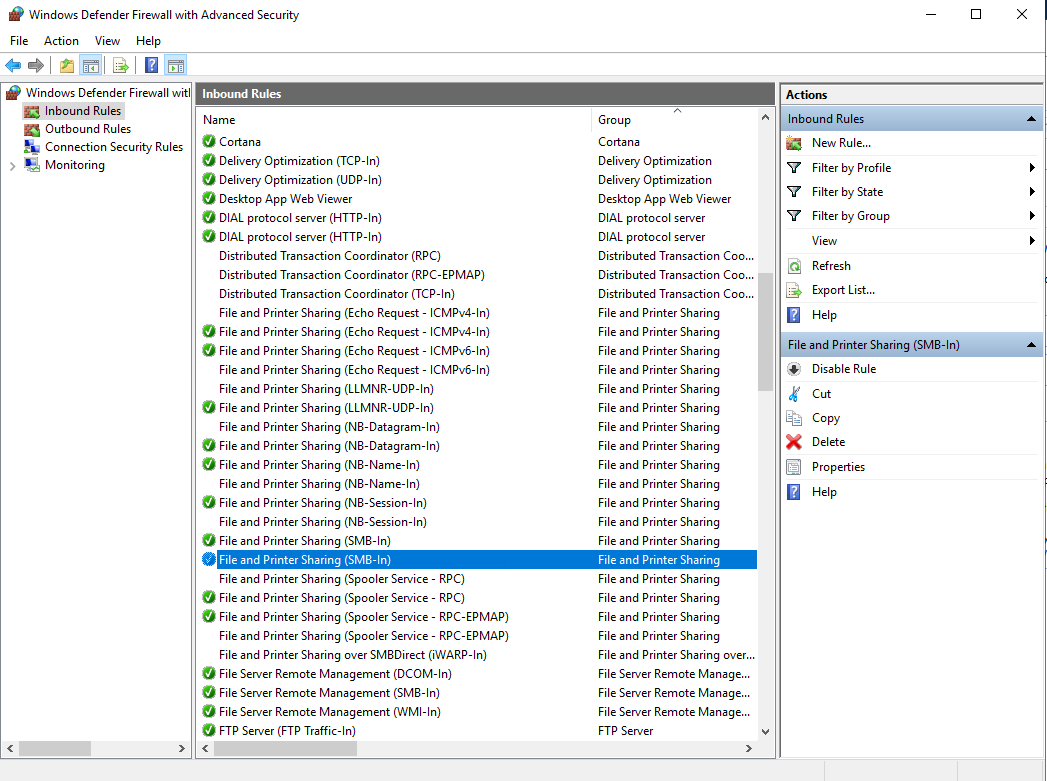This screenshot has width=1047, height=781.
Task: Click the Outbound Rules tree icon
Action: pyautogui.click(x=32, y=129)
